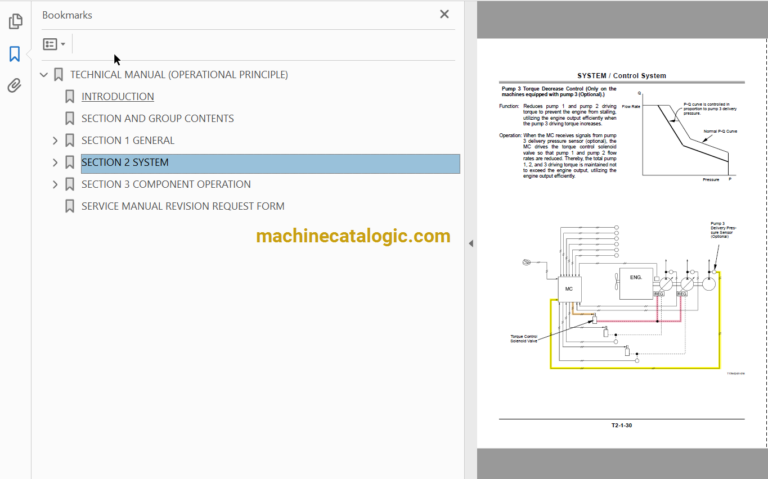Expand SECTION 2 SYSTEM bookmark
The width and height of the screenshot is (768, 479).
pyautogui.click(x=55, y=163)
